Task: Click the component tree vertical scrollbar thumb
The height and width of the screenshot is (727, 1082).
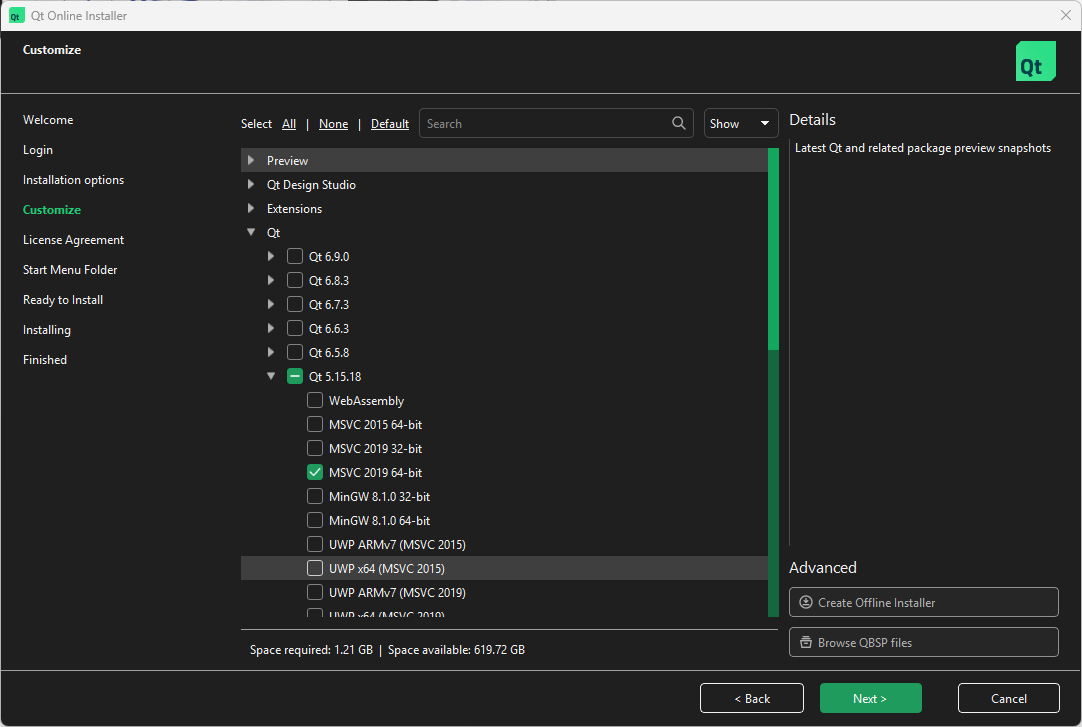Action: [x=773, y=249]
